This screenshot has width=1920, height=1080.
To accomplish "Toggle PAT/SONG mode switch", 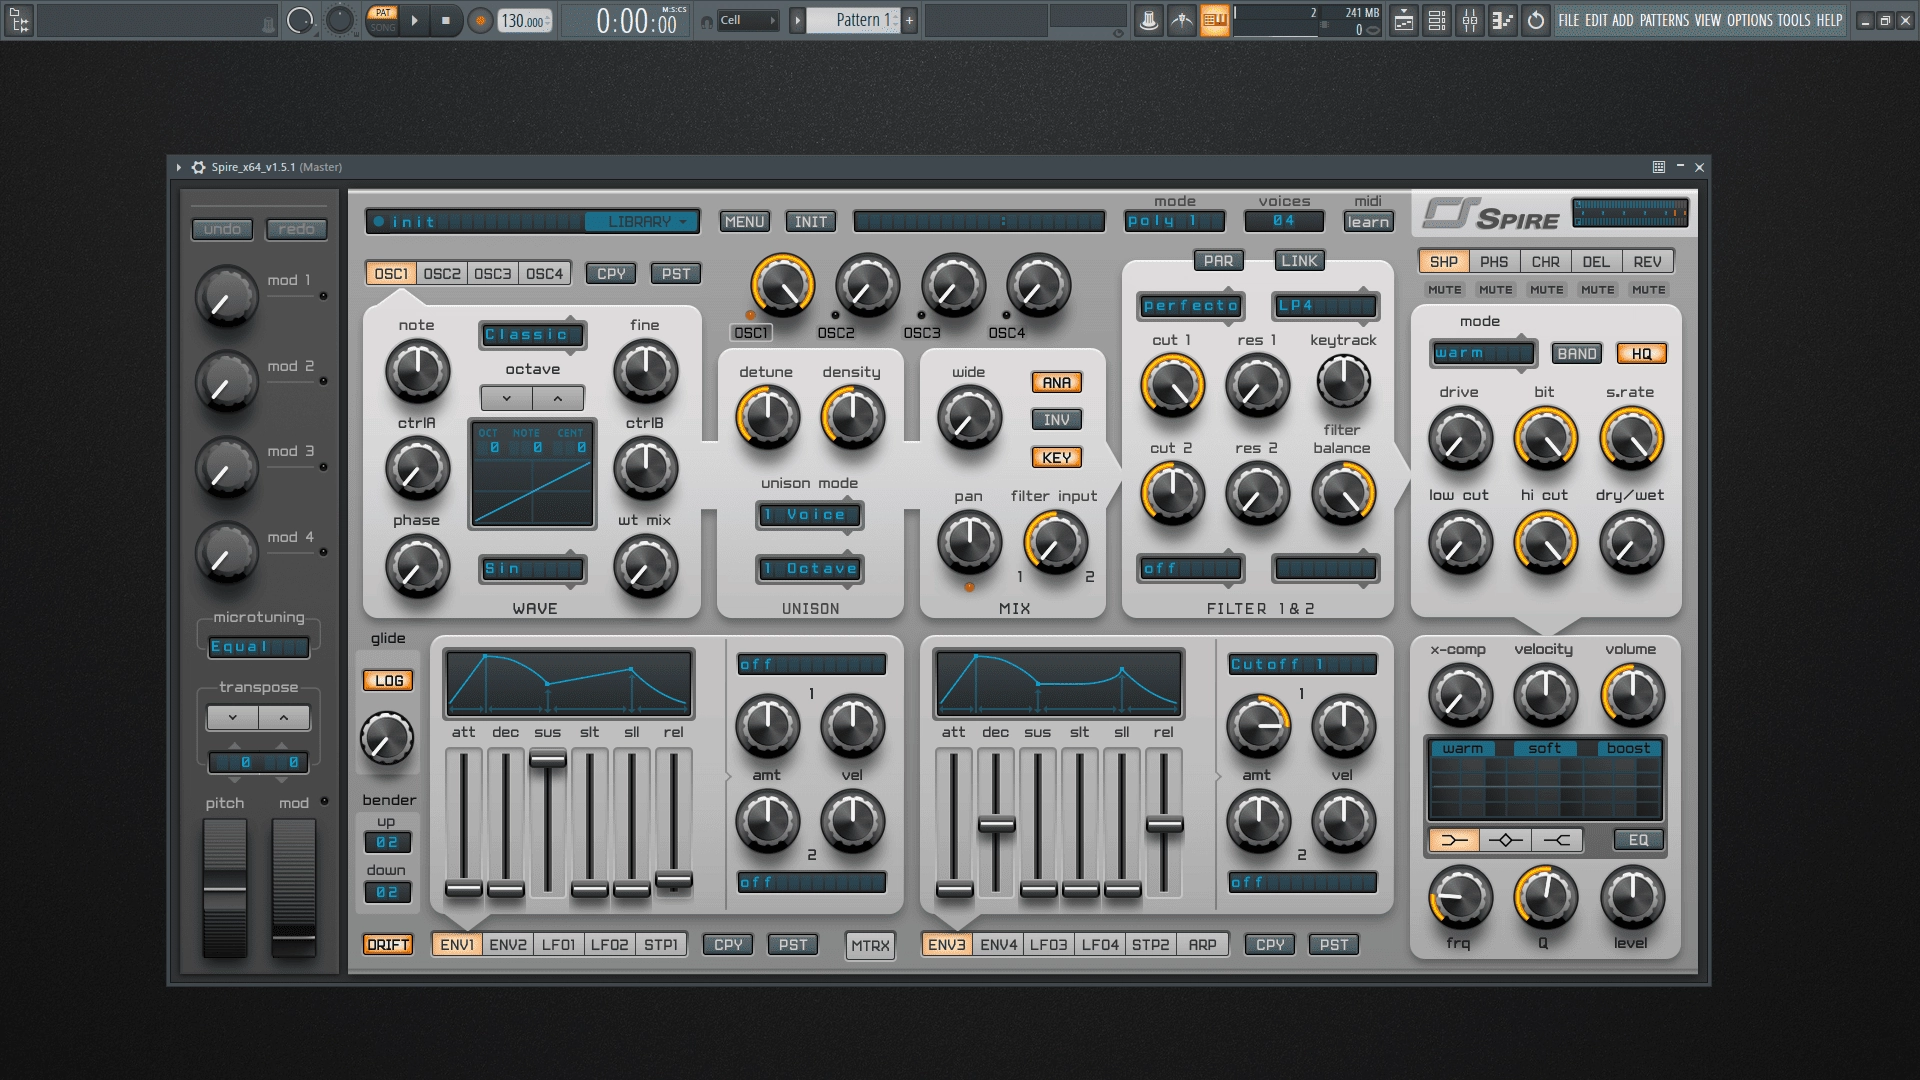I will 382,20.
